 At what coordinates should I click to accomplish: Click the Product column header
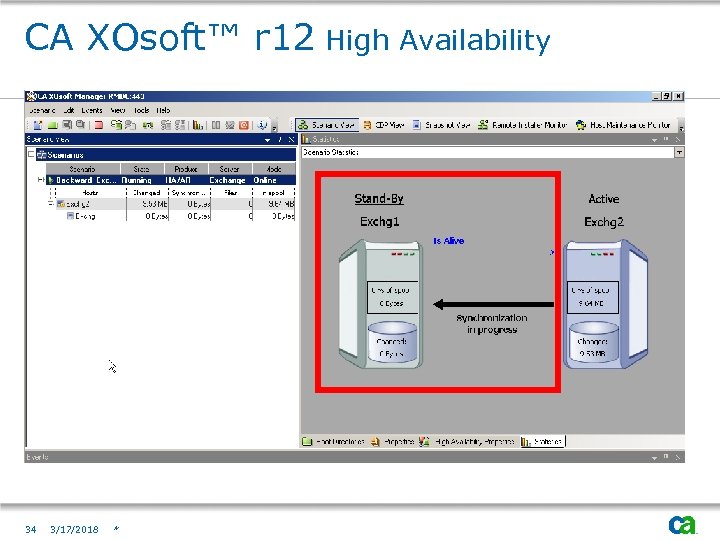pos(186,169)
